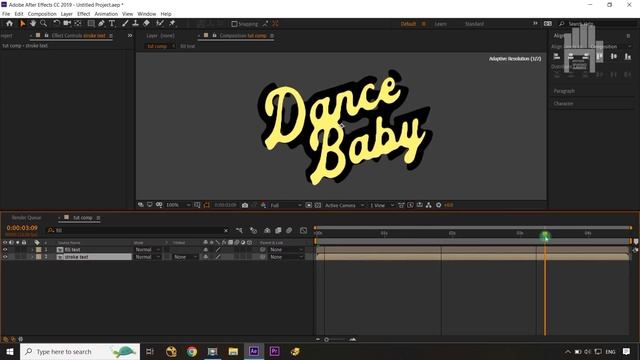Expand the fill text layer properties

32,249
